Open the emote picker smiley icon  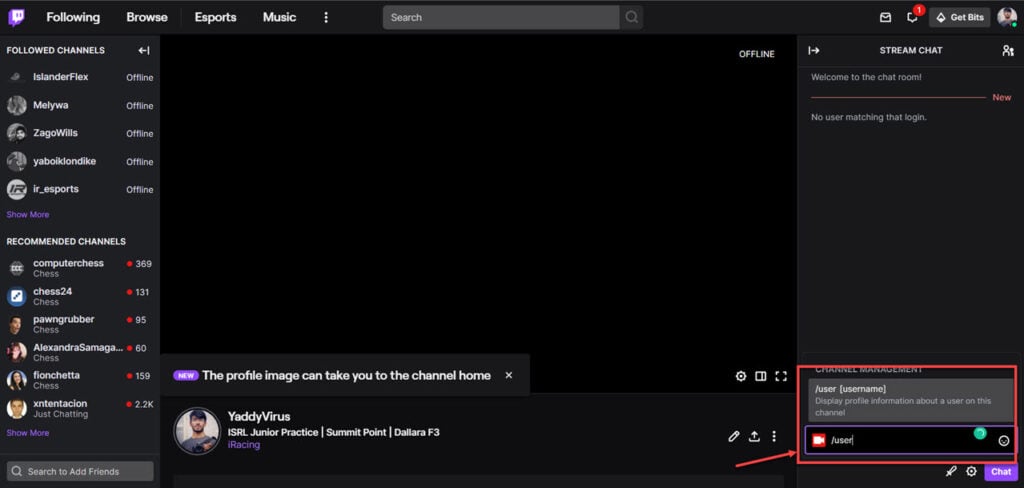[1004, 441]
